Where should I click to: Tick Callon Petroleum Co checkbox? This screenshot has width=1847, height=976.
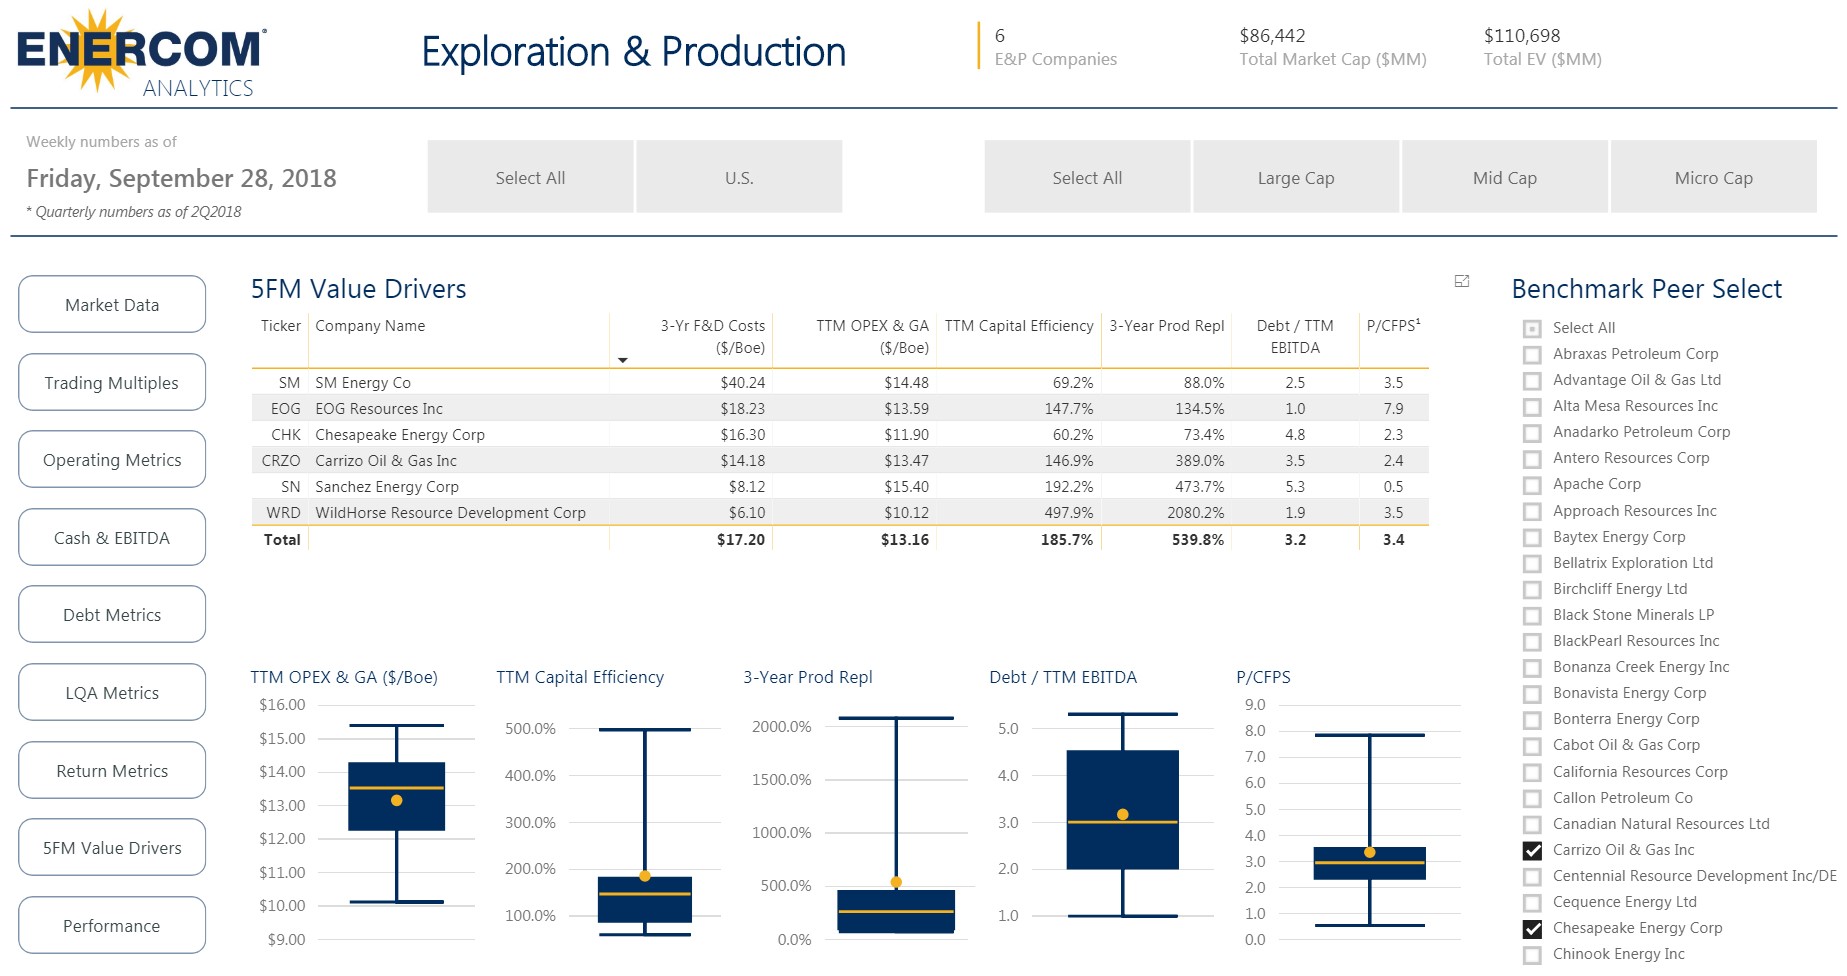coord(1532,799)
